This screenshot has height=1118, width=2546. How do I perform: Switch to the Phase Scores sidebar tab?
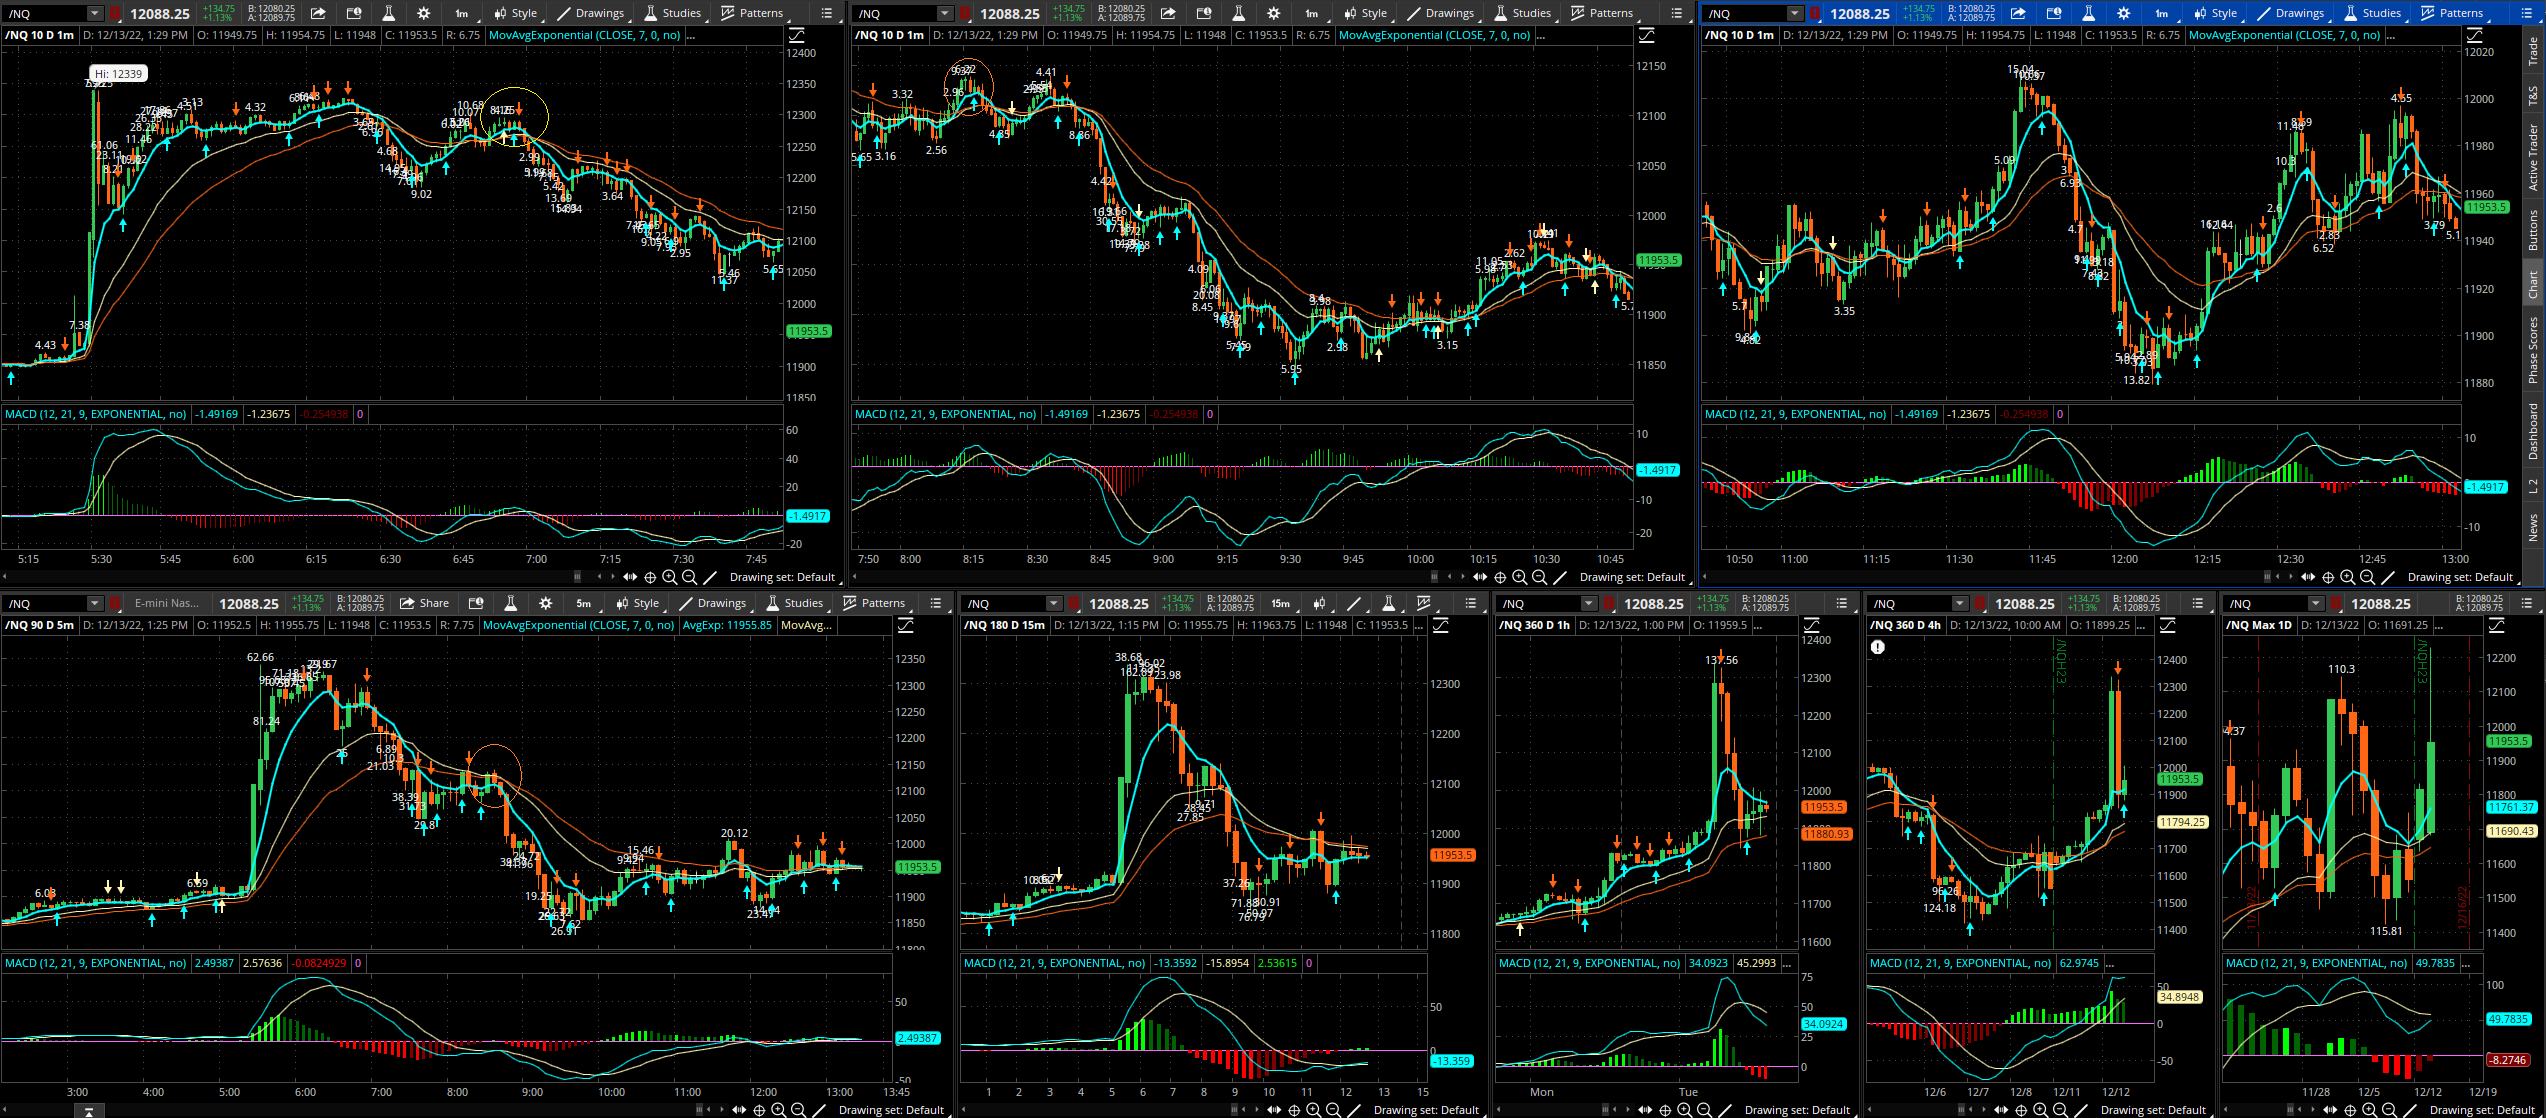coord(2533,349)
